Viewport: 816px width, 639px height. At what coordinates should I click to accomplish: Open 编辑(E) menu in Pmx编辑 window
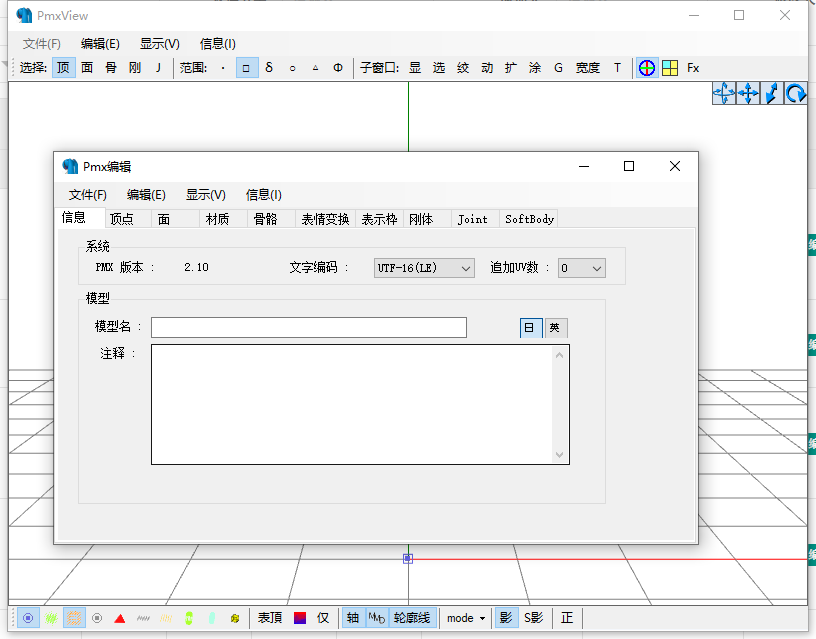pyautogui.click(x=146, y=195)
